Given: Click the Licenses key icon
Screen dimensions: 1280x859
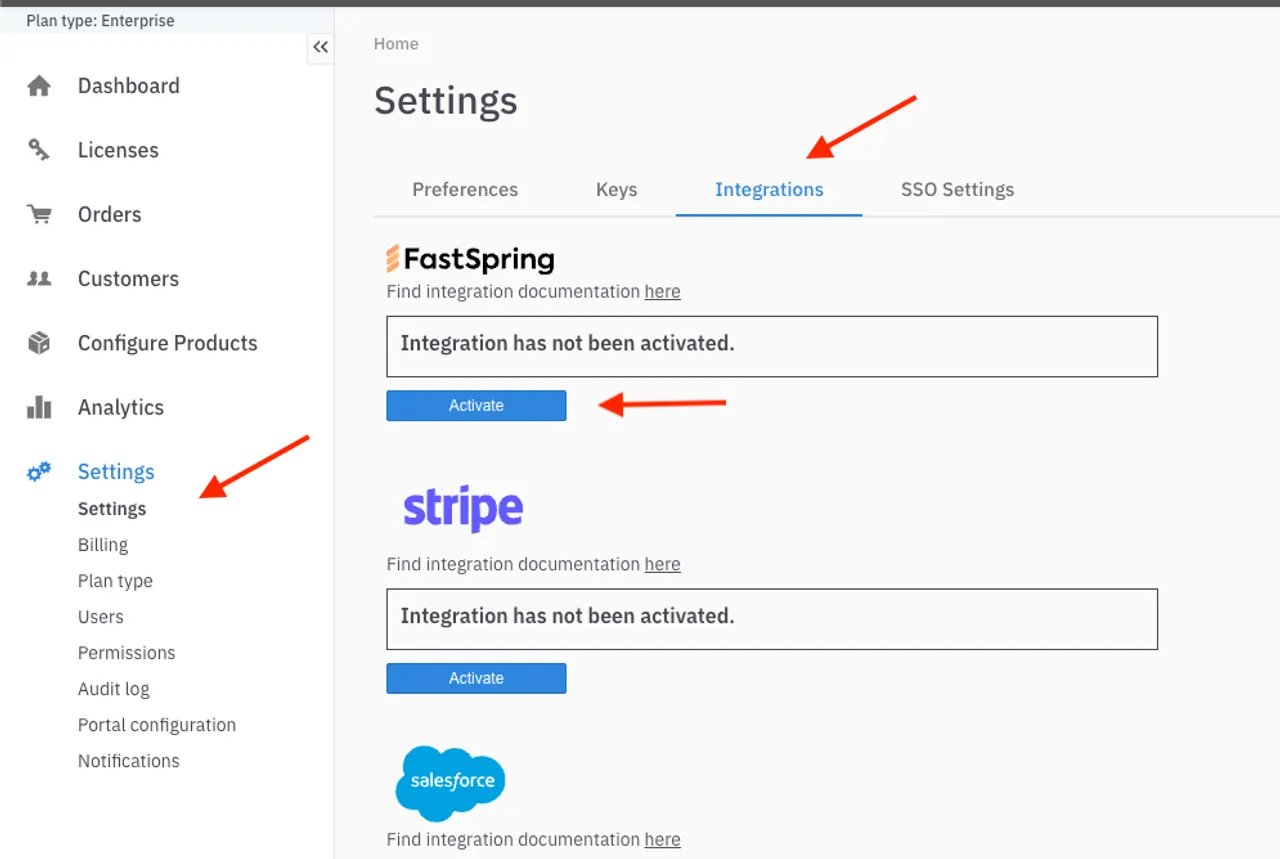Looking at the screenshot, I should (x=38, y=150).
